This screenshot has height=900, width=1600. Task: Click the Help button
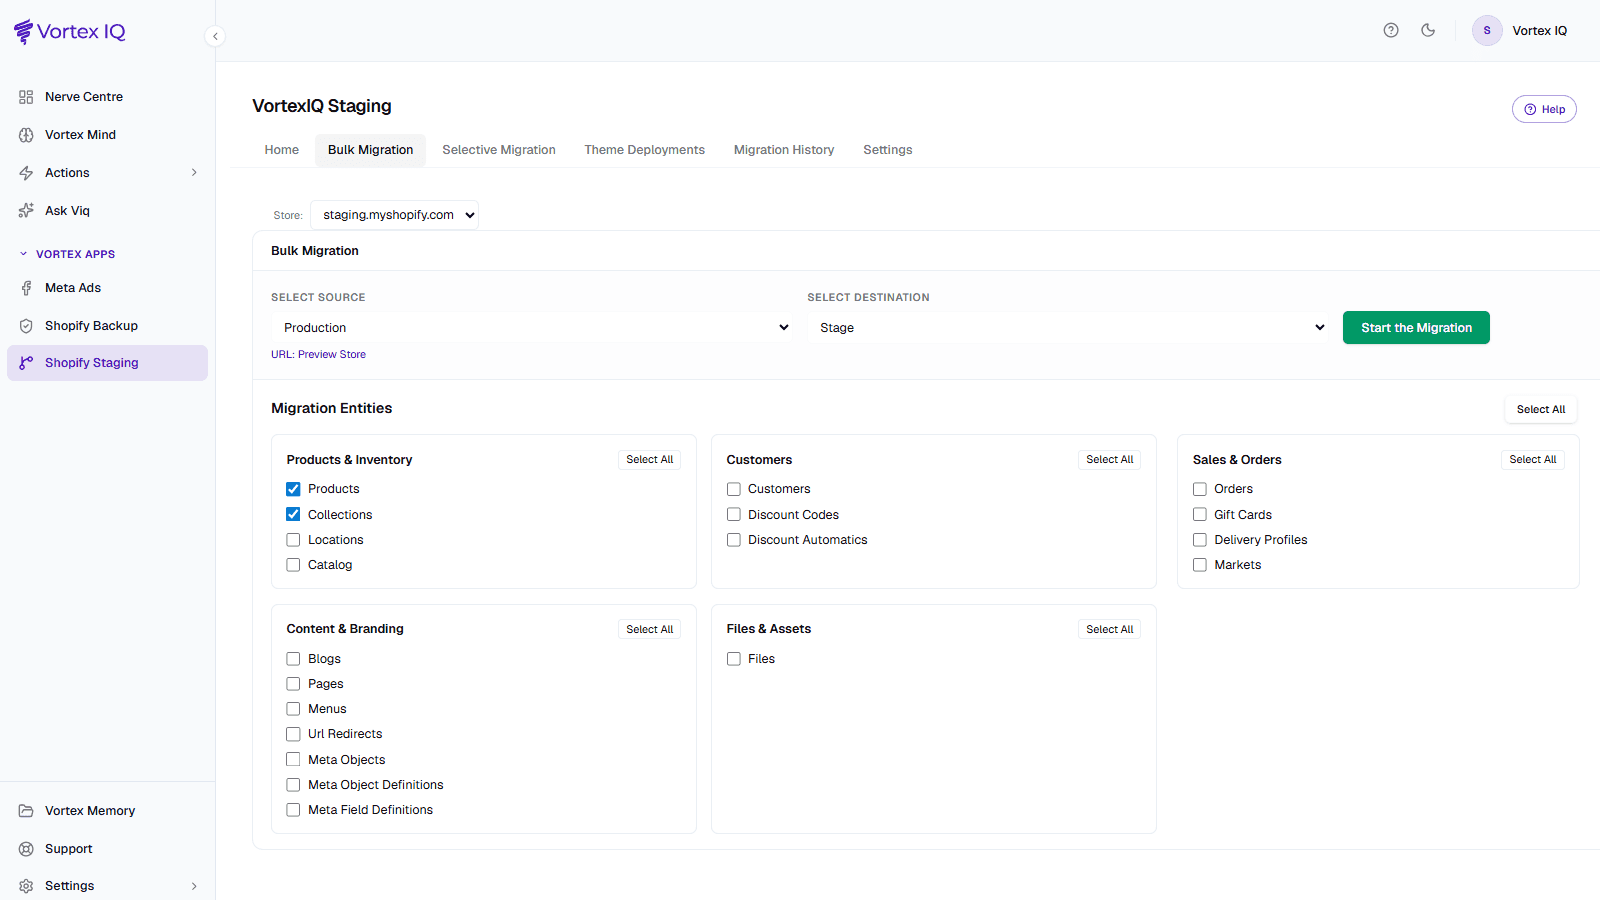[1544, 109]
